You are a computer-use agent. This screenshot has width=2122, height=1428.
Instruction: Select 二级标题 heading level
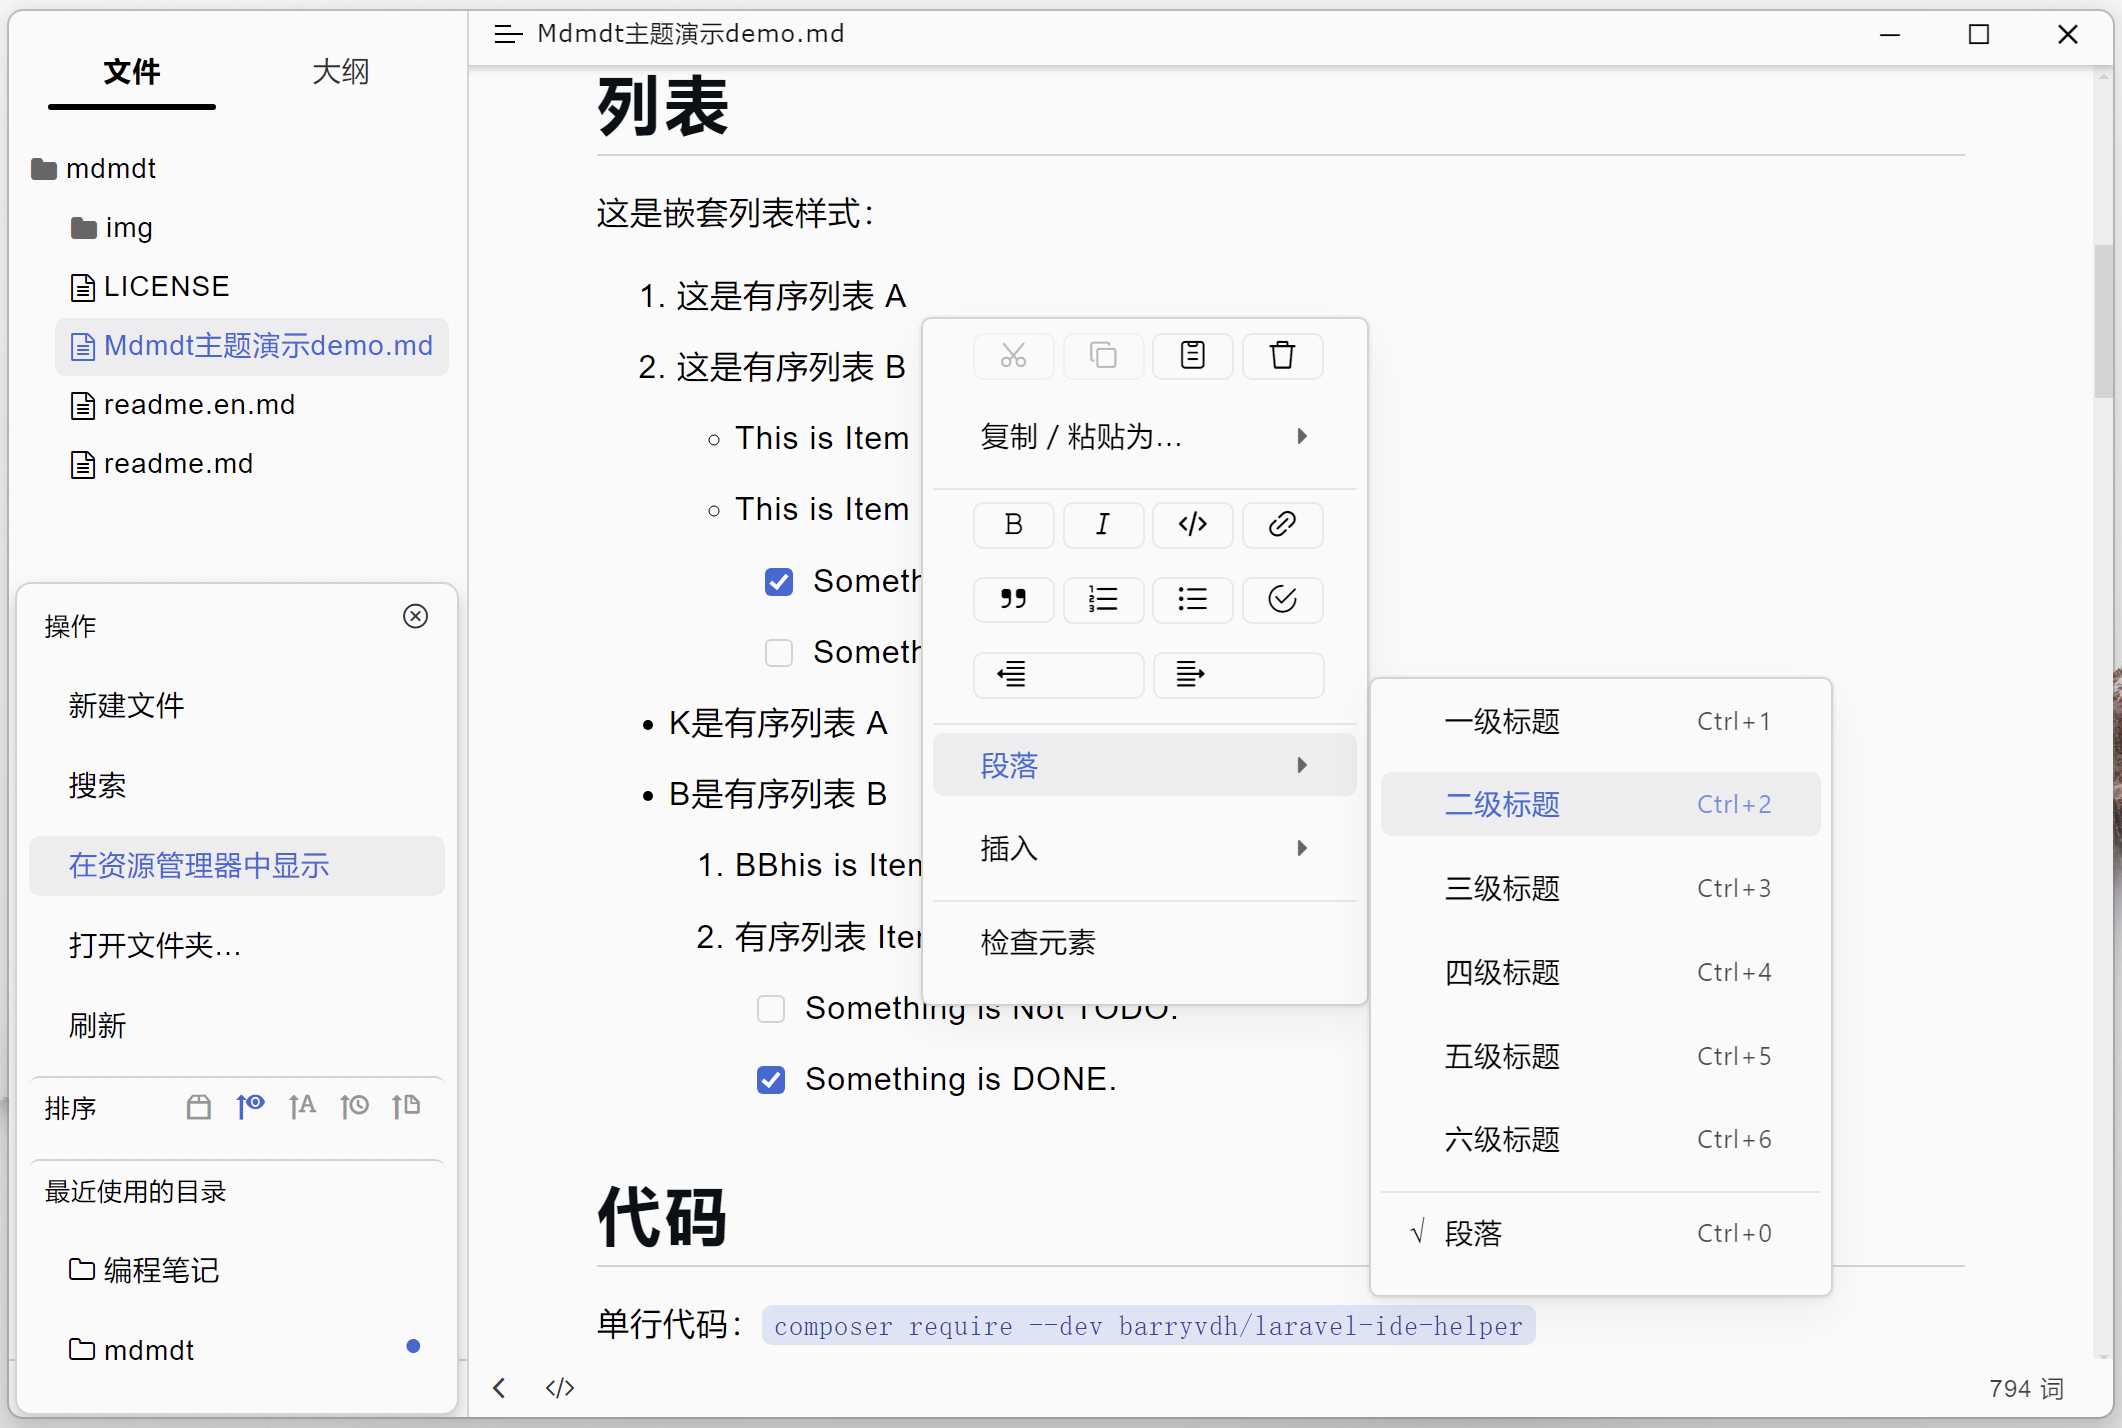point(1600,804)
